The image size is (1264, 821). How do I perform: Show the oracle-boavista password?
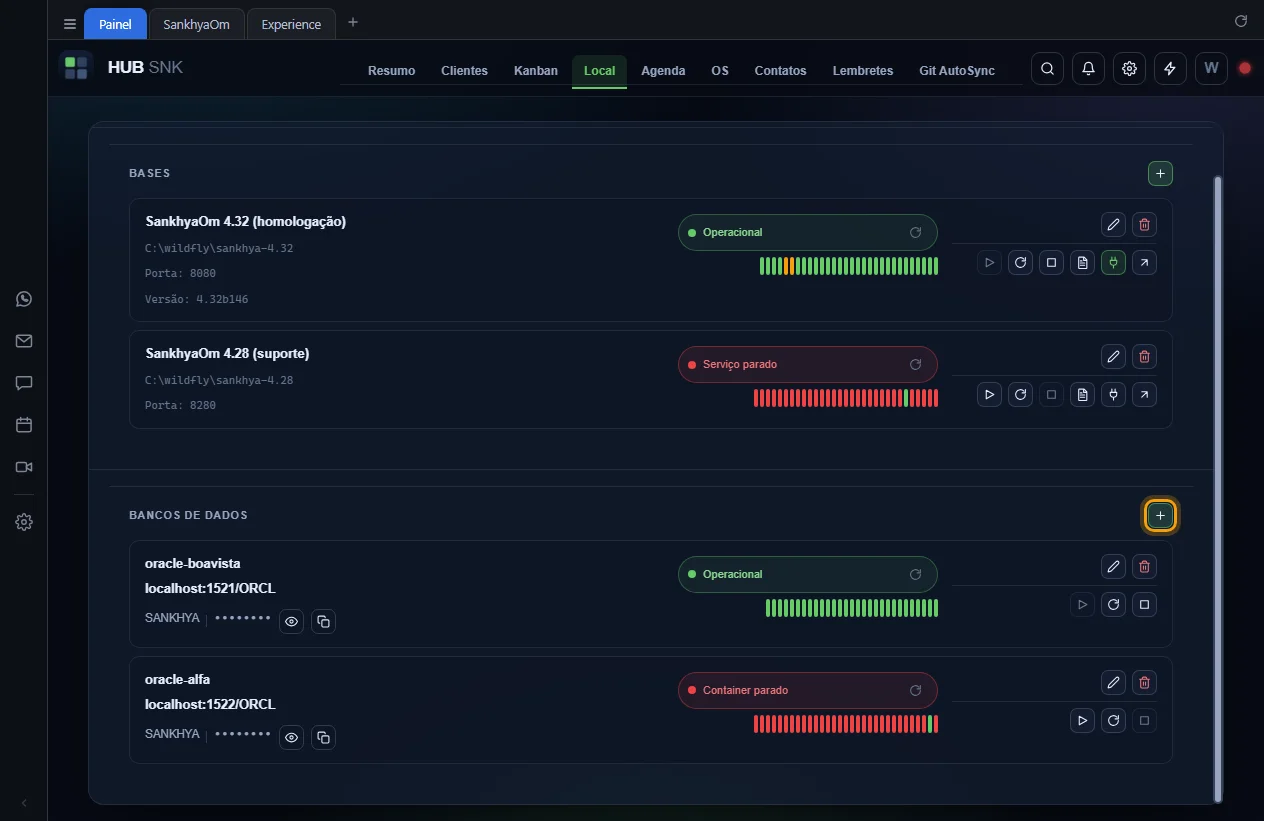[291, 622]
